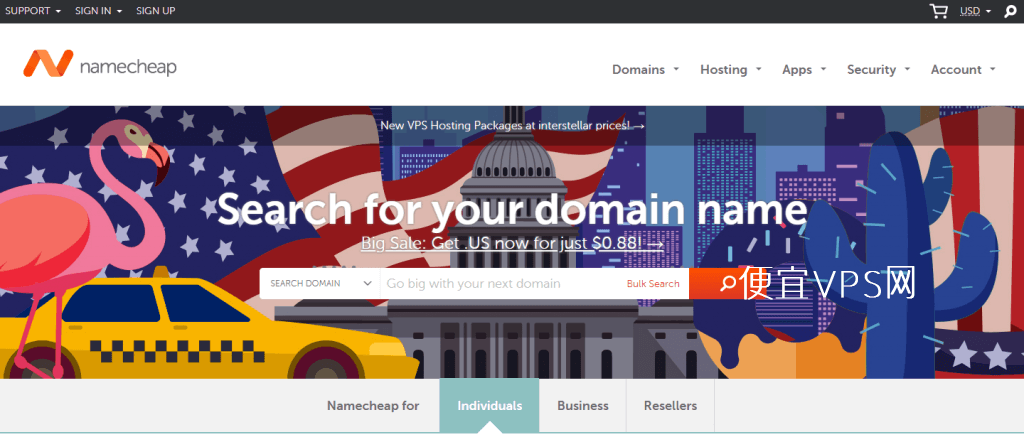Open the Security navigation menu
The width and height of the screenshot is (1024, 442).
(878, 69)
